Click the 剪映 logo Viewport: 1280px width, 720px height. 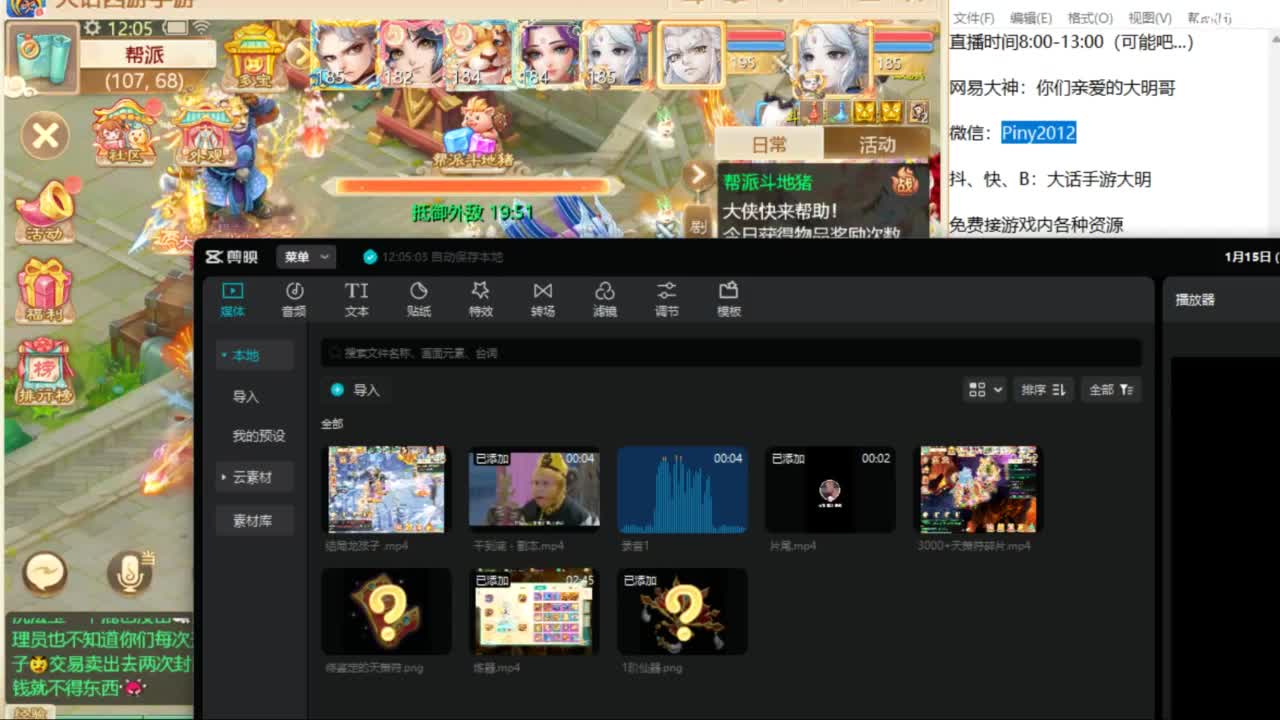pos(232,257)
